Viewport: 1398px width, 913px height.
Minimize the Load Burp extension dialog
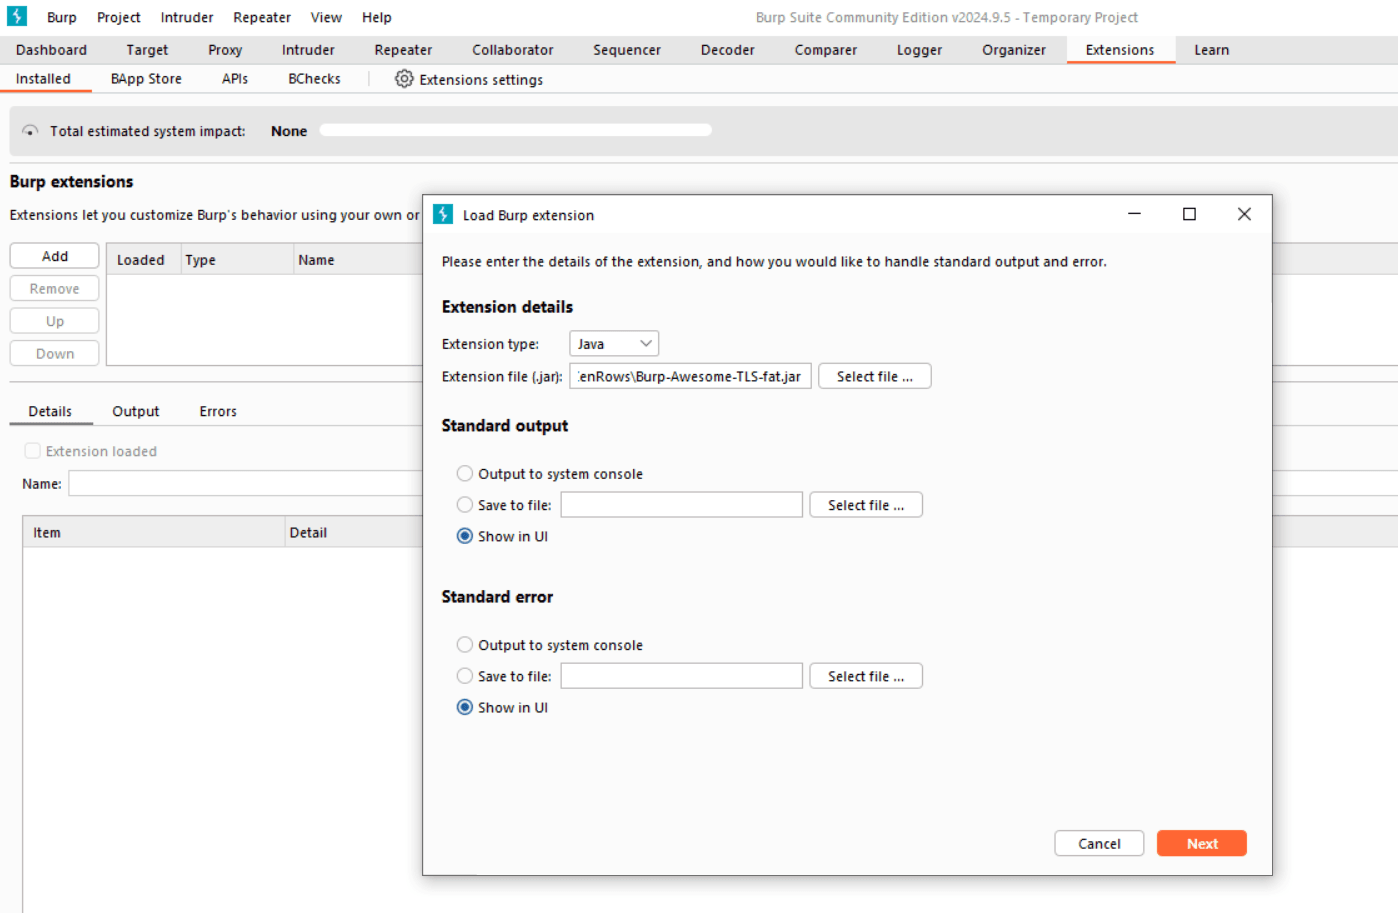coord(1134,214)
